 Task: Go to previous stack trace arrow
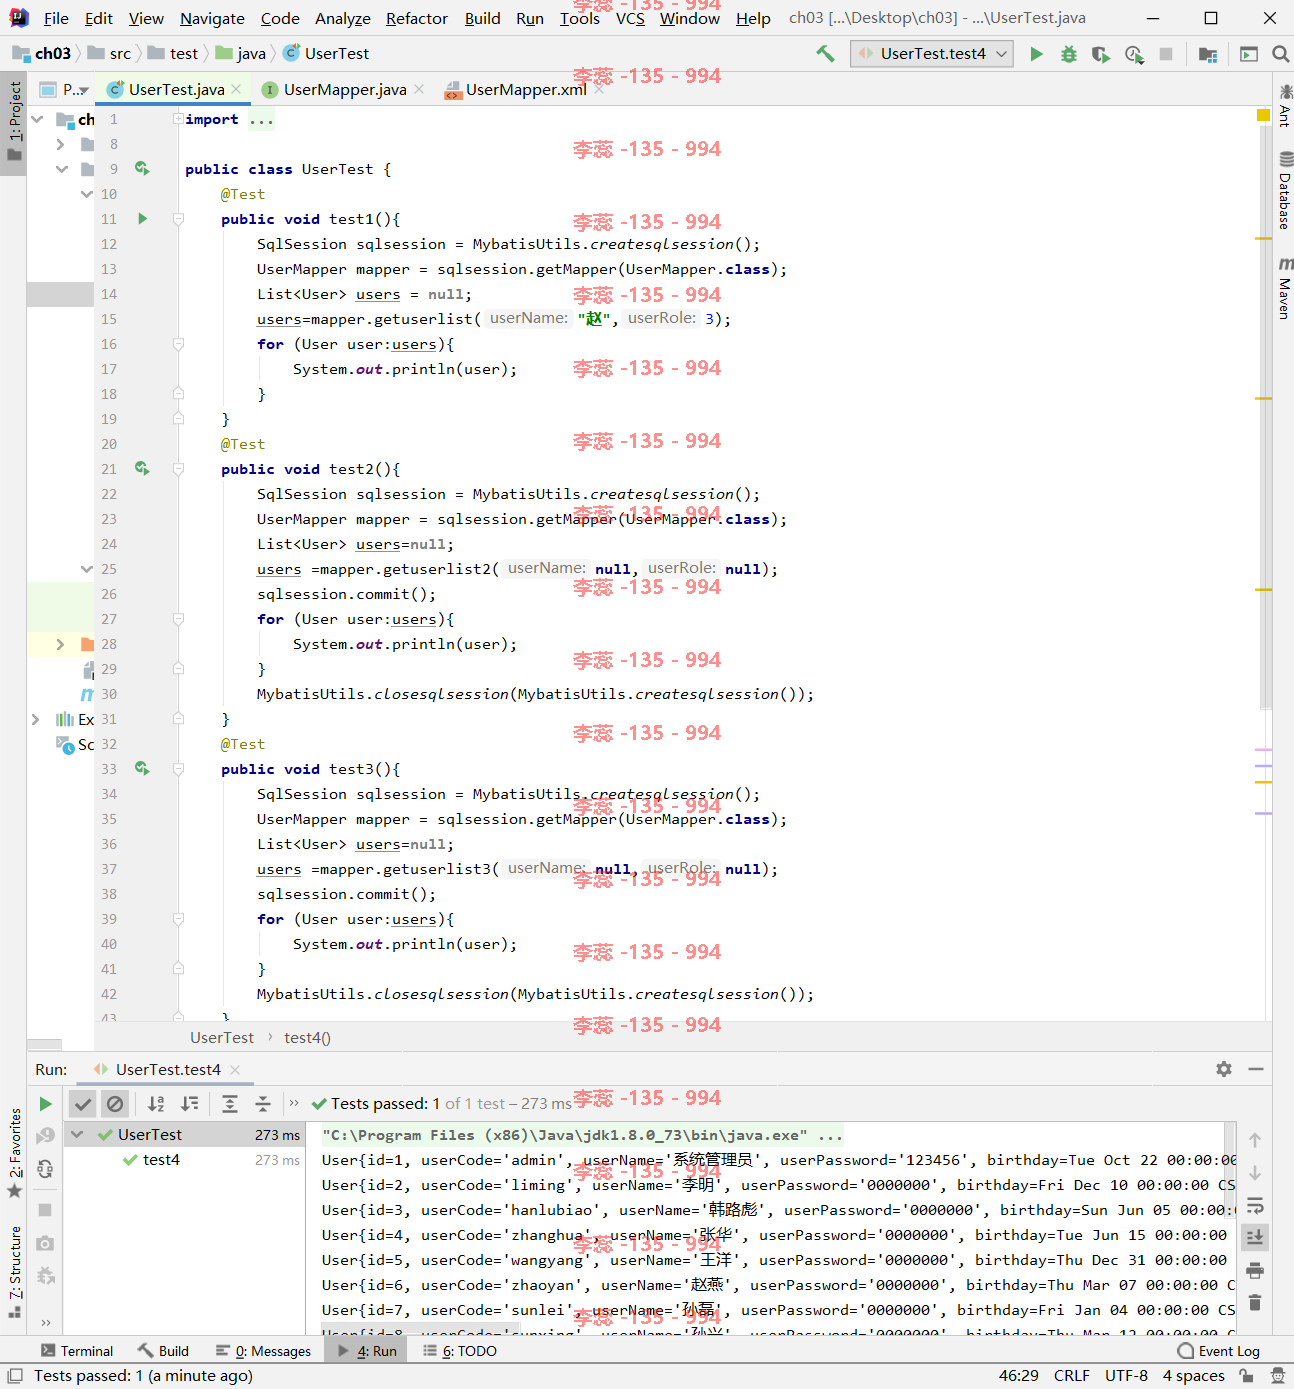pyautogui.click(x=1255, y=1140)
